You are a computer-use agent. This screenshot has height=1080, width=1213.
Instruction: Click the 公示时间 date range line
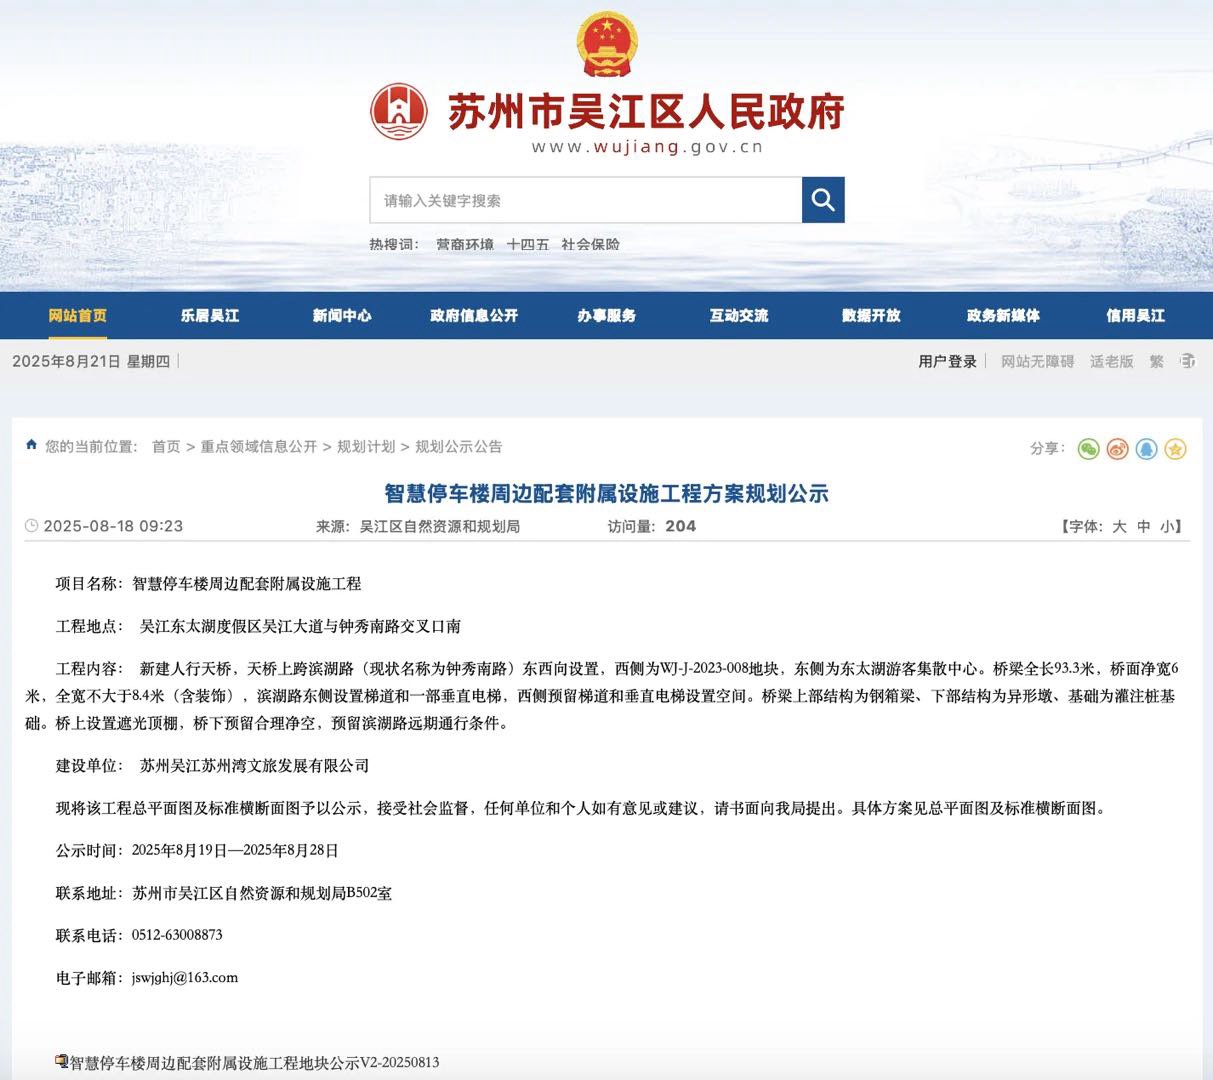tap(197, 850)
